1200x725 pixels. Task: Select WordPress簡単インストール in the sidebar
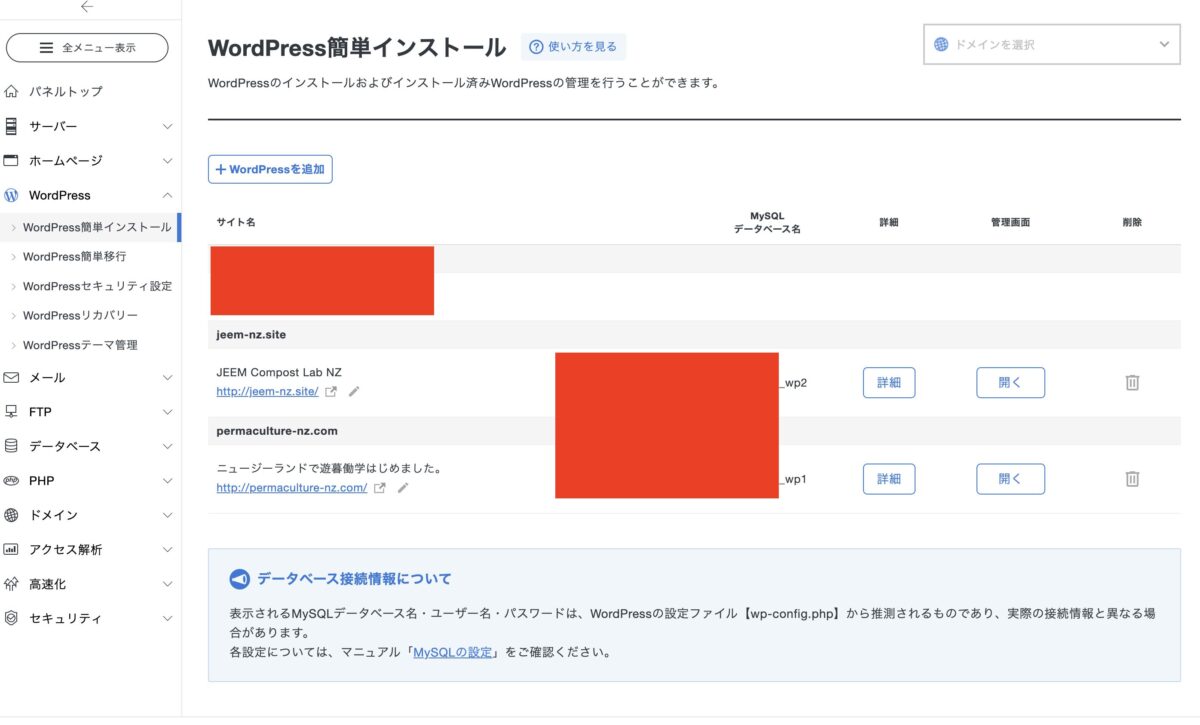[97, 227]
